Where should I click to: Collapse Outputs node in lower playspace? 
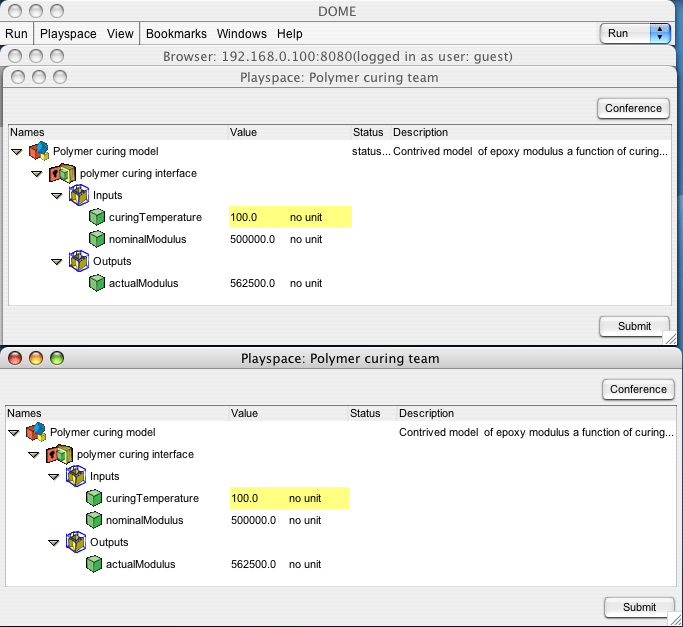pos(54,542)
